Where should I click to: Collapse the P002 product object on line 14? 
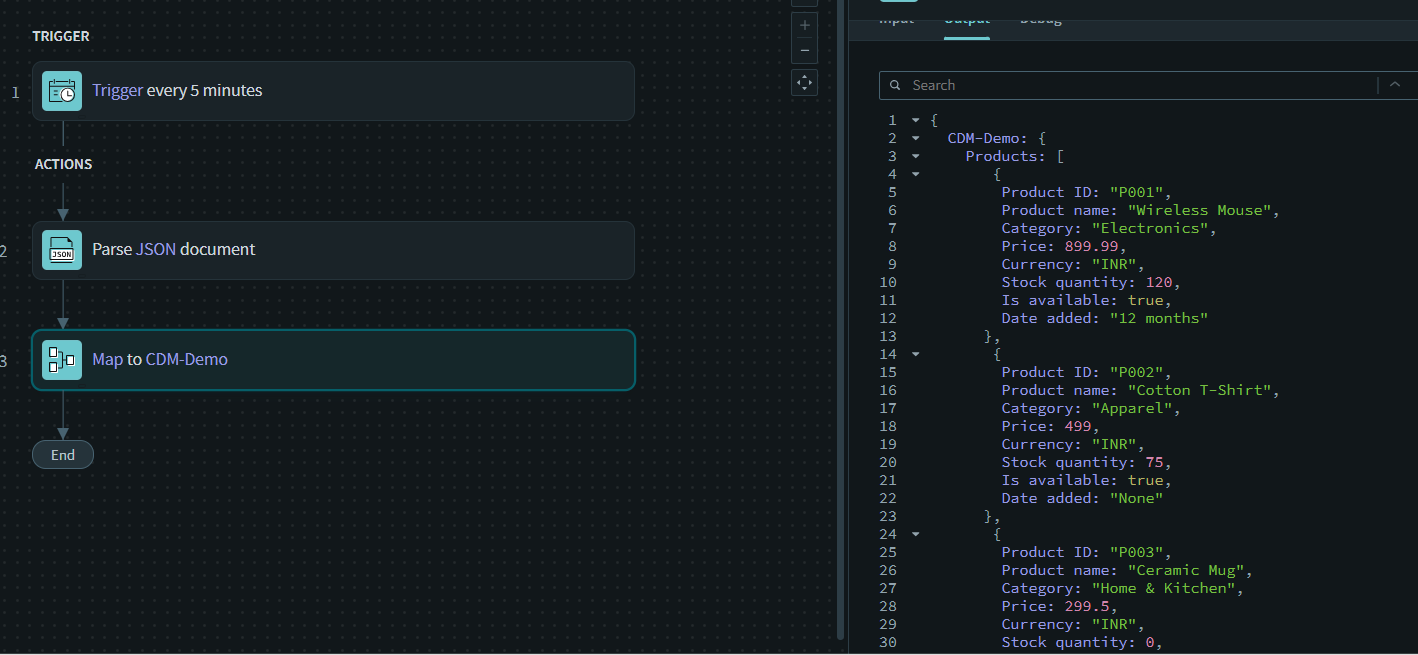914,353
